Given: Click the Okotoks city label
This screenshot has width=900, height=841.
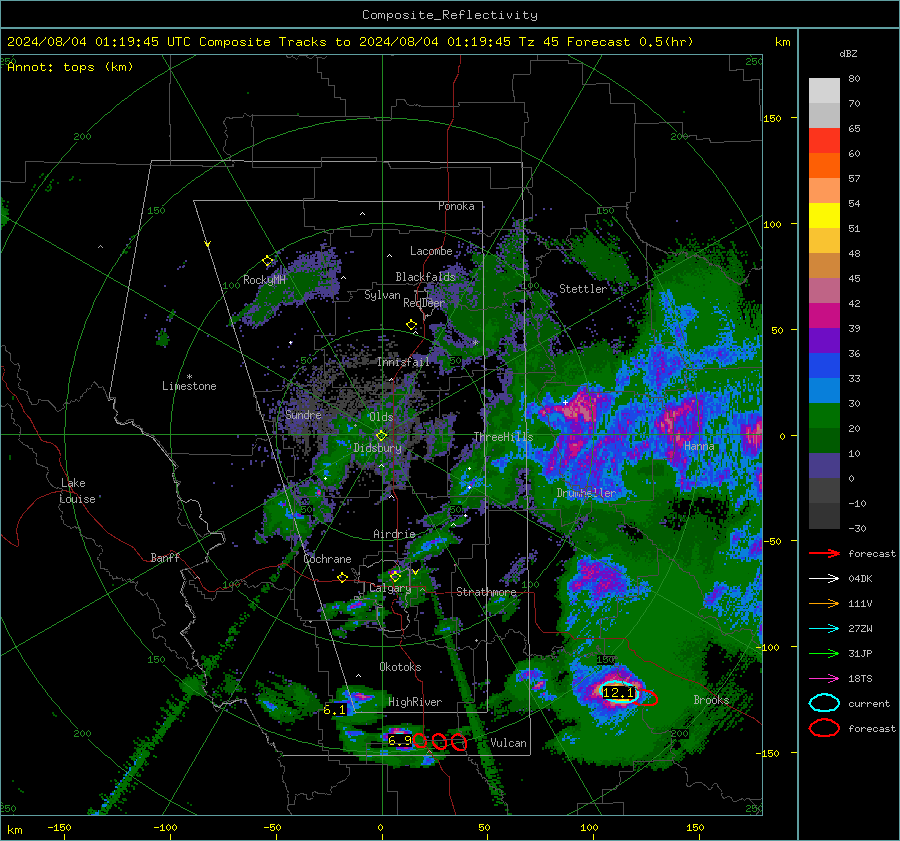Looking at the screenshot, I should pyautogui.click(x=400, y=667).
